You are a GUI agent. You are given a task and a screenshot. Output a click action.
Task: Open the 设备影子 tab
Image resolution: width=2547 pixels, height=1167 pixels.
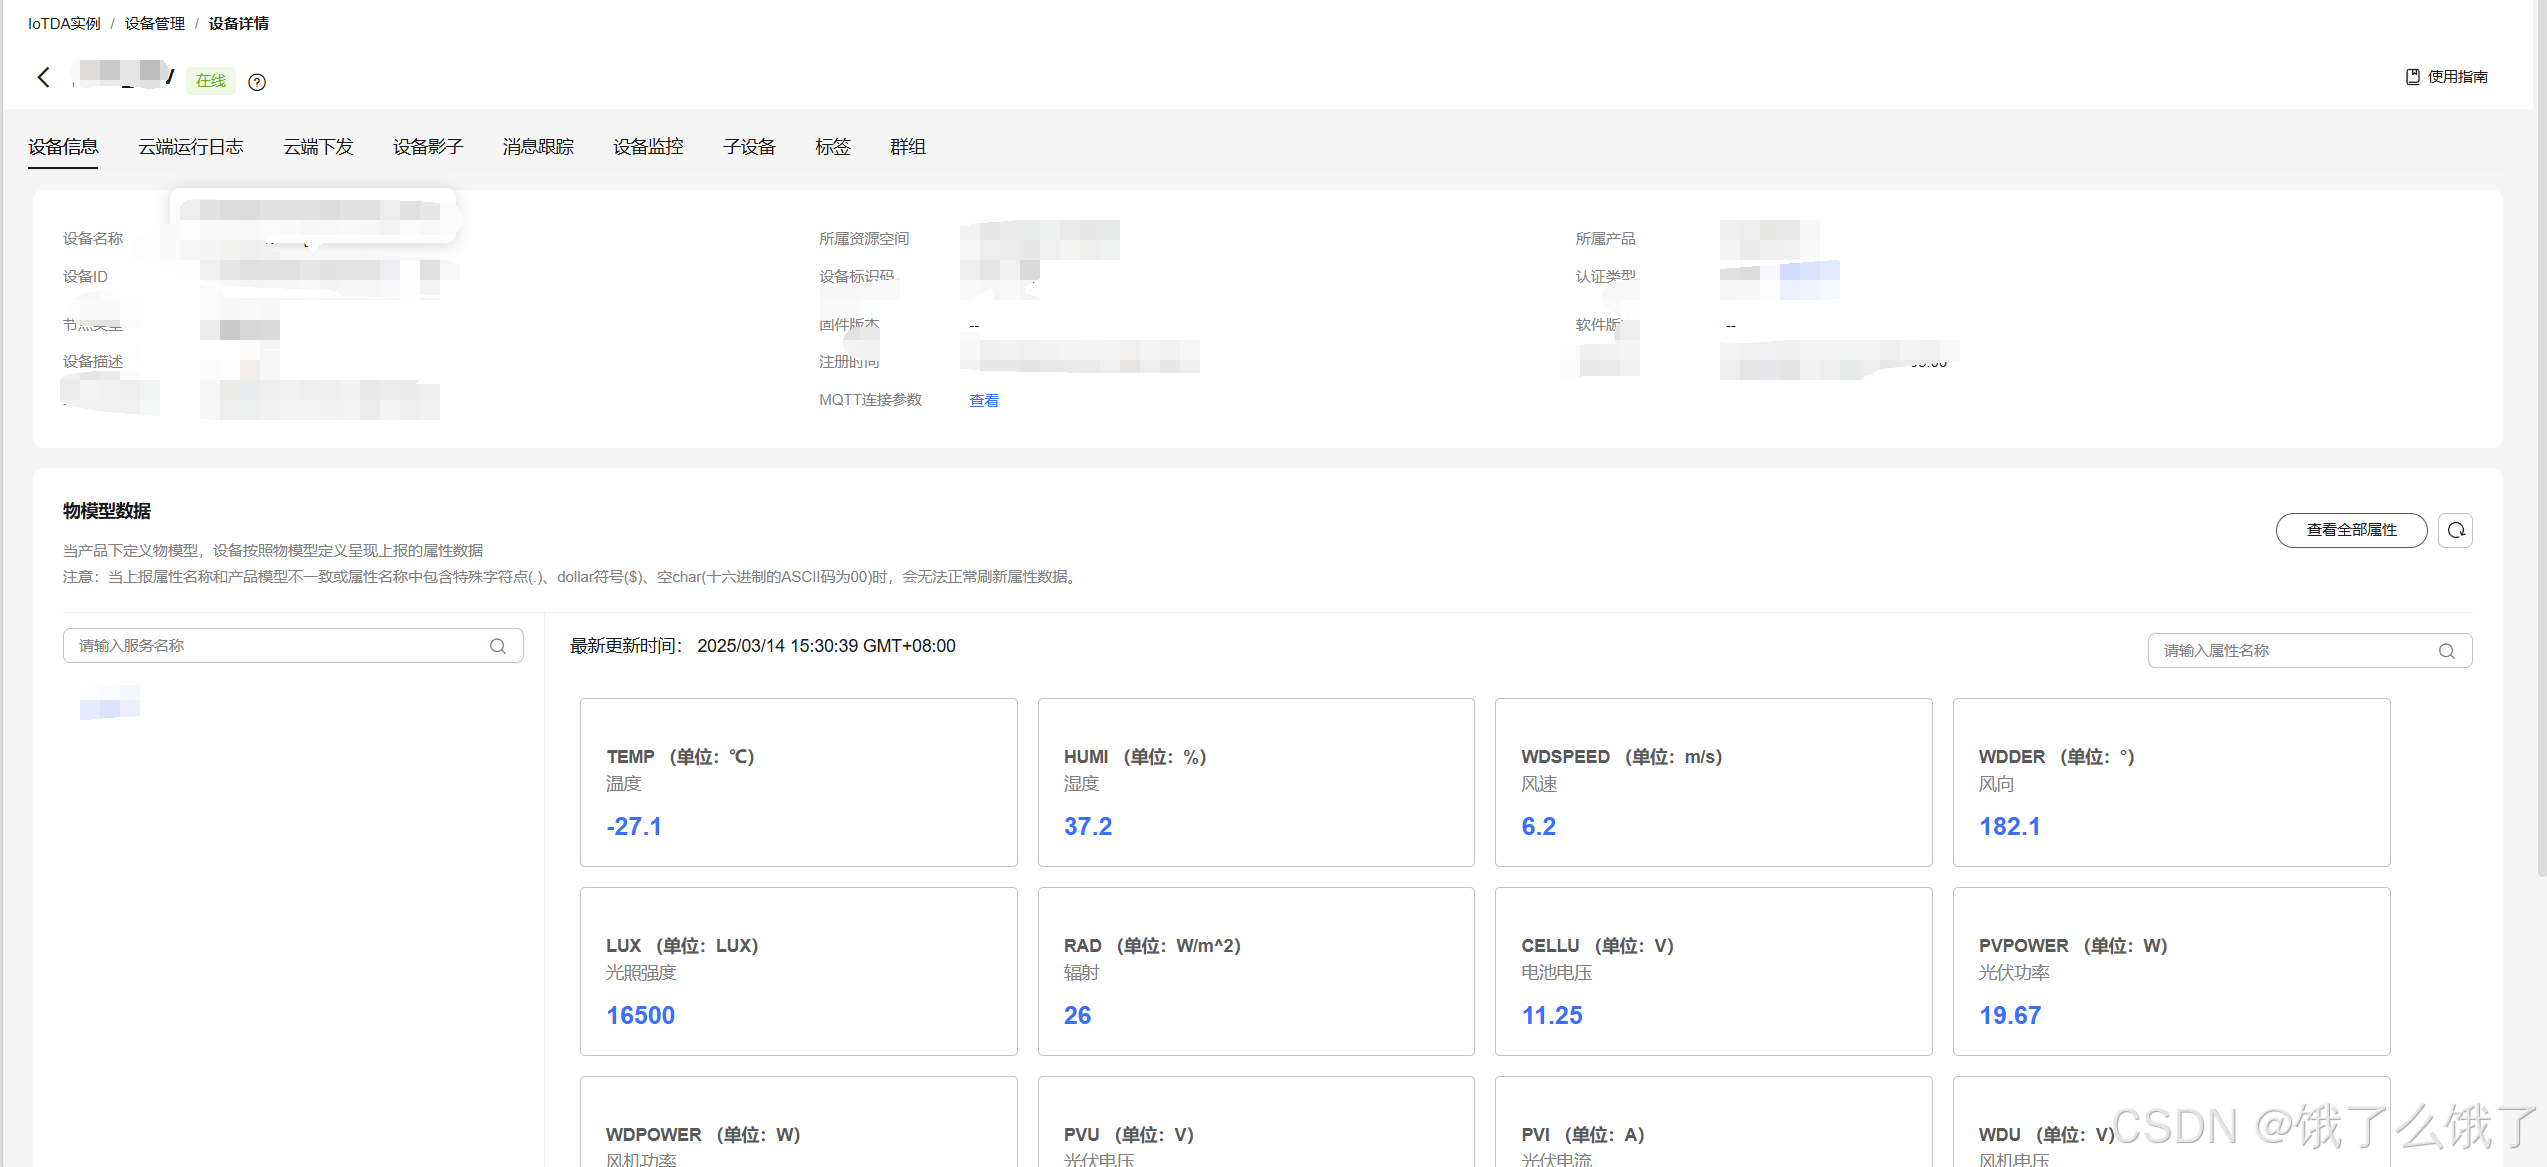pyautogui.click(x=428, y=147)
